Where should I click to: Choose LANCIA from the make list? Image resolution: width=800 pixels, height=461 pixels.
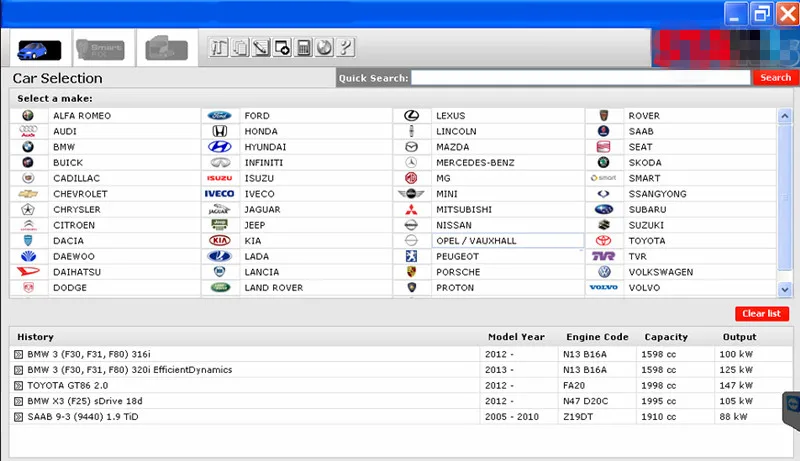[261, 272]
